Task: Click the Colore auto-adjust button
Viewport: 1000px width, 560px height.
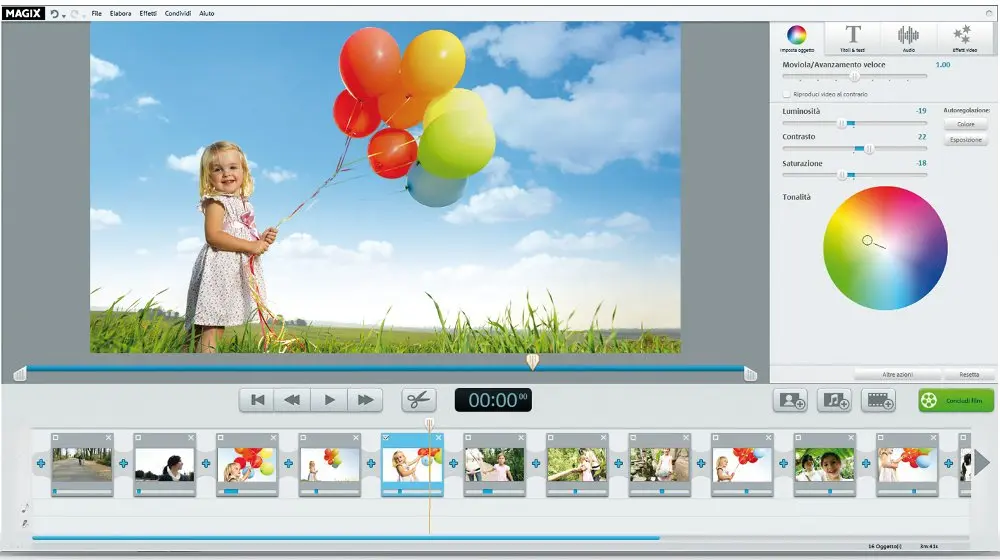Action: pos(966,124)
